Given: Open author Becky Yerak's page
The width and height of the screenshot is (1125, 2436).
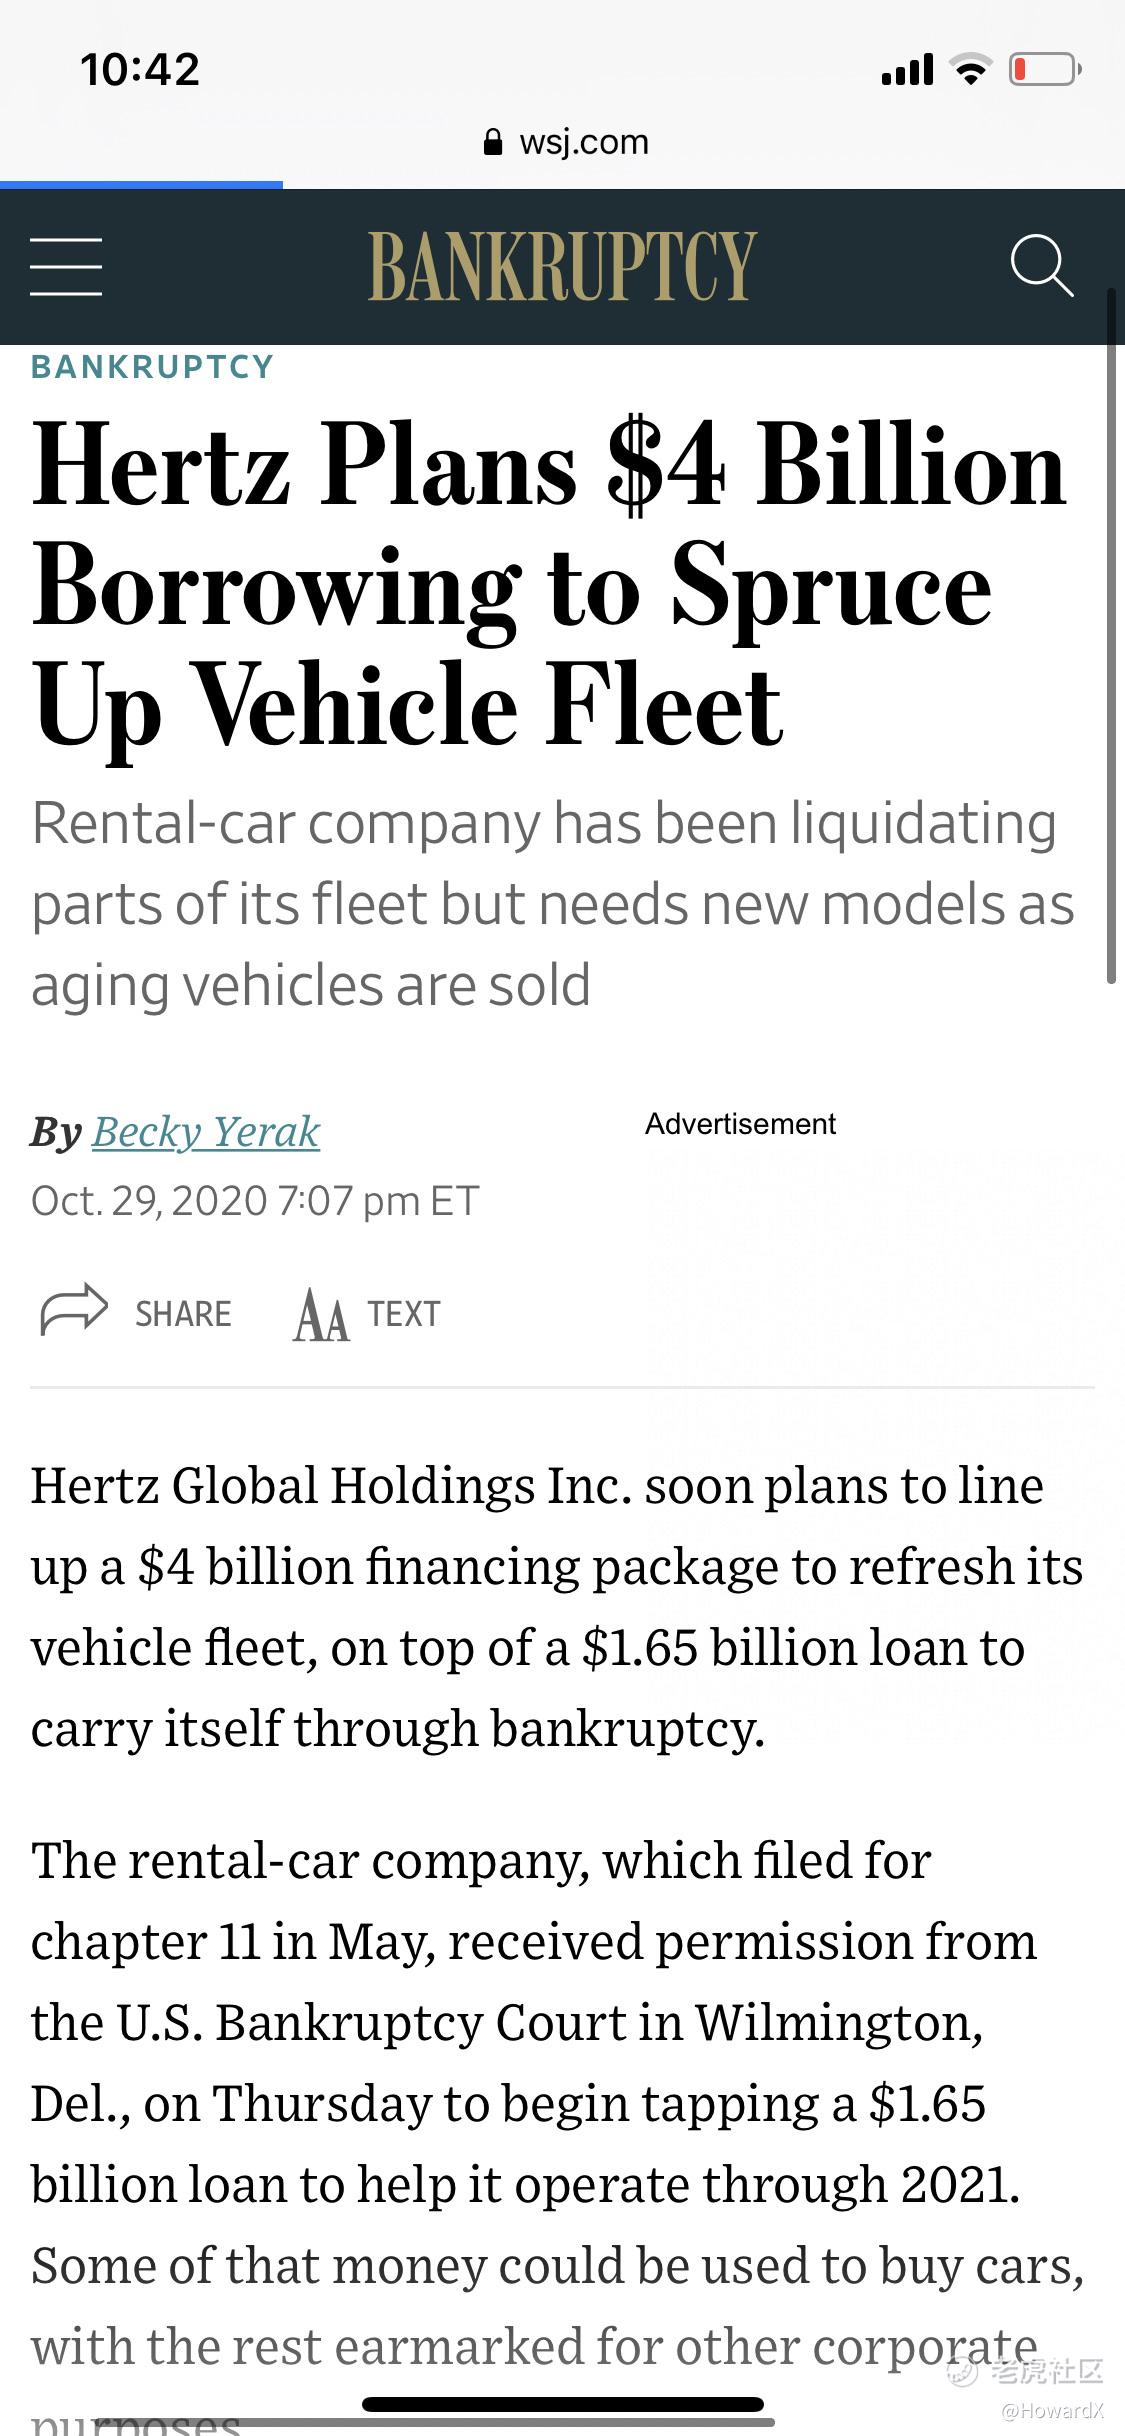Looking at the screenshot, I should pyautogui.click(x=206, y=1131).
